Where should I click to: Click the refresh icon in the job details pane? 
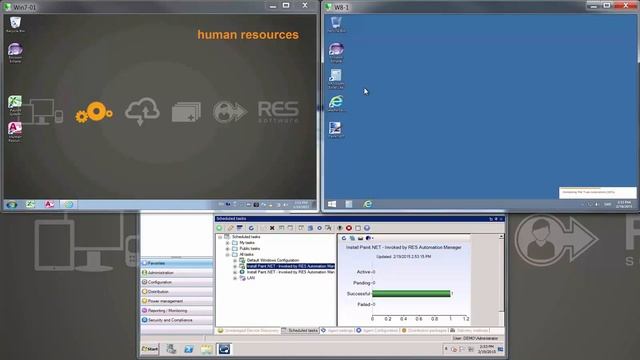344,238
